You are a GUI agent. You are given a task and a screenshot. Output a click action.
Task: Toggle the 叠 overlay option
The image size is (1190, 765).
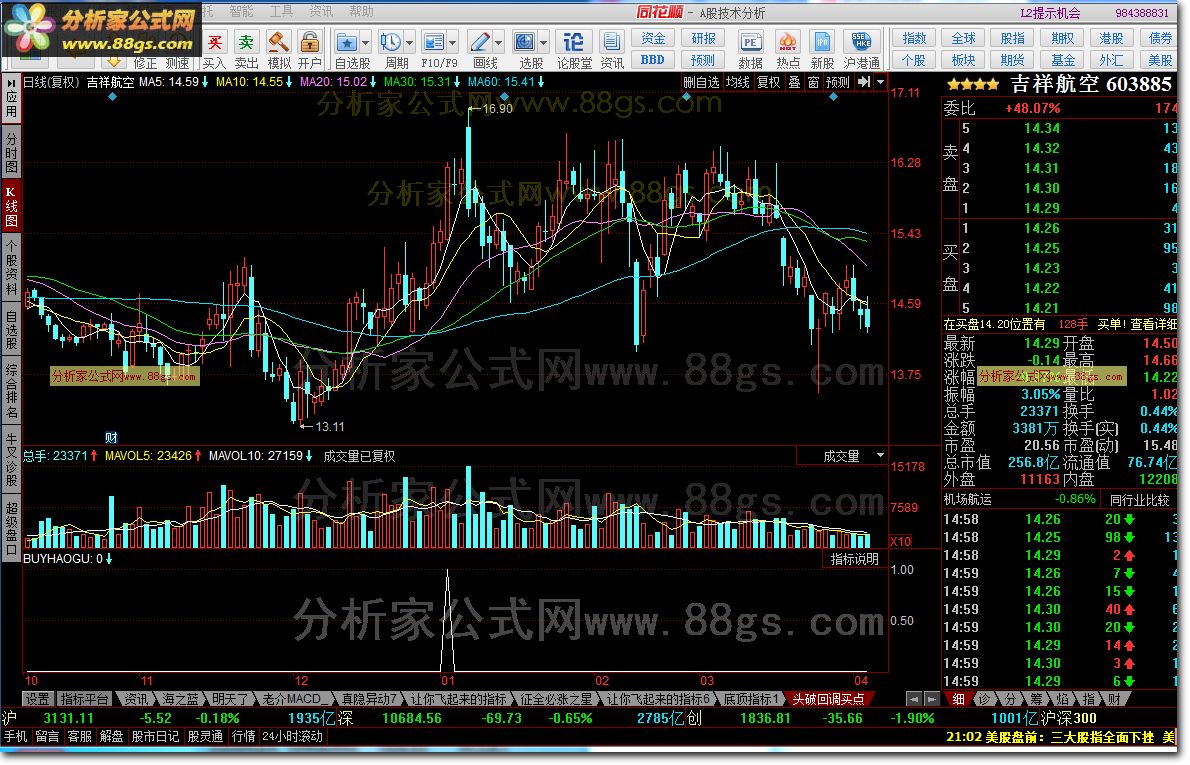[x=795, y=82]
